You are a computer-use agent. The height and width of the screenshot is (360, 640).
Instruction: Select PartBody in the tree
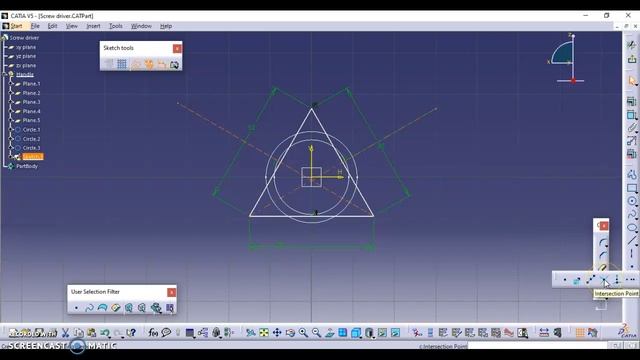[27, 166]
